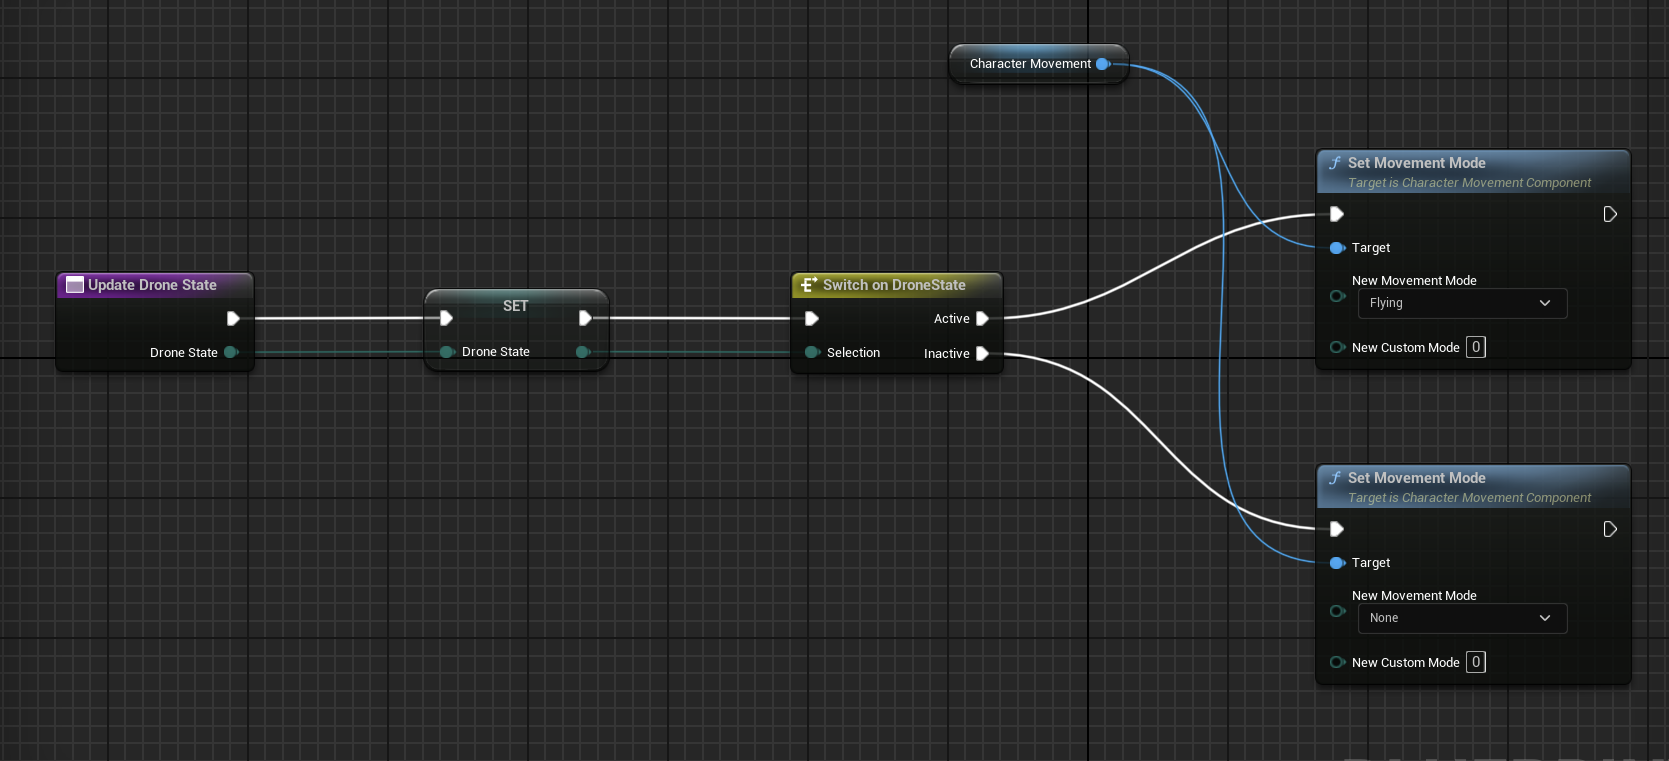Click execution output pin of top Set Movement Mode
1669x761 pixels.
1610,214
